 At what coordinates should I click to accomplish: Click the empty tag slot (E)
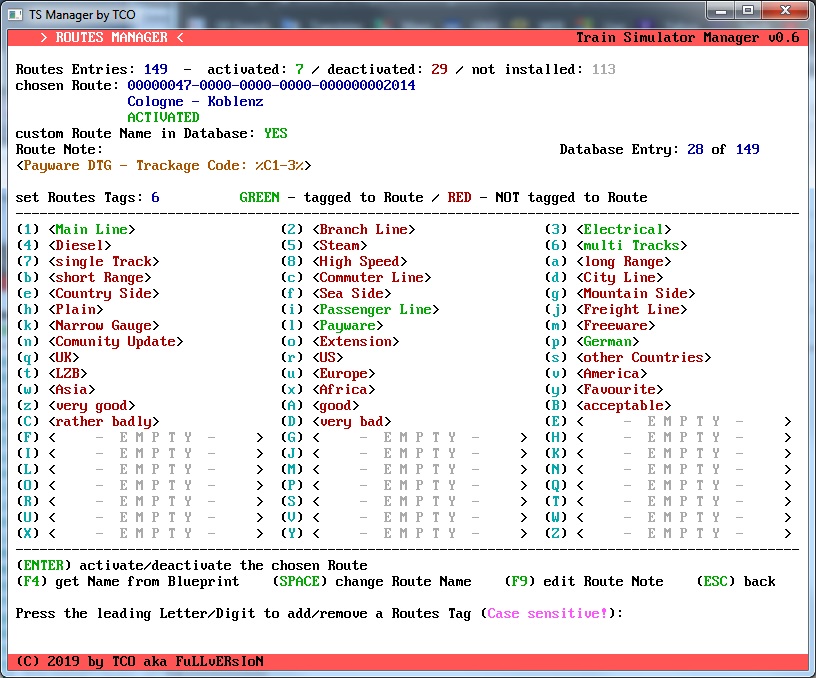[668, 422]
